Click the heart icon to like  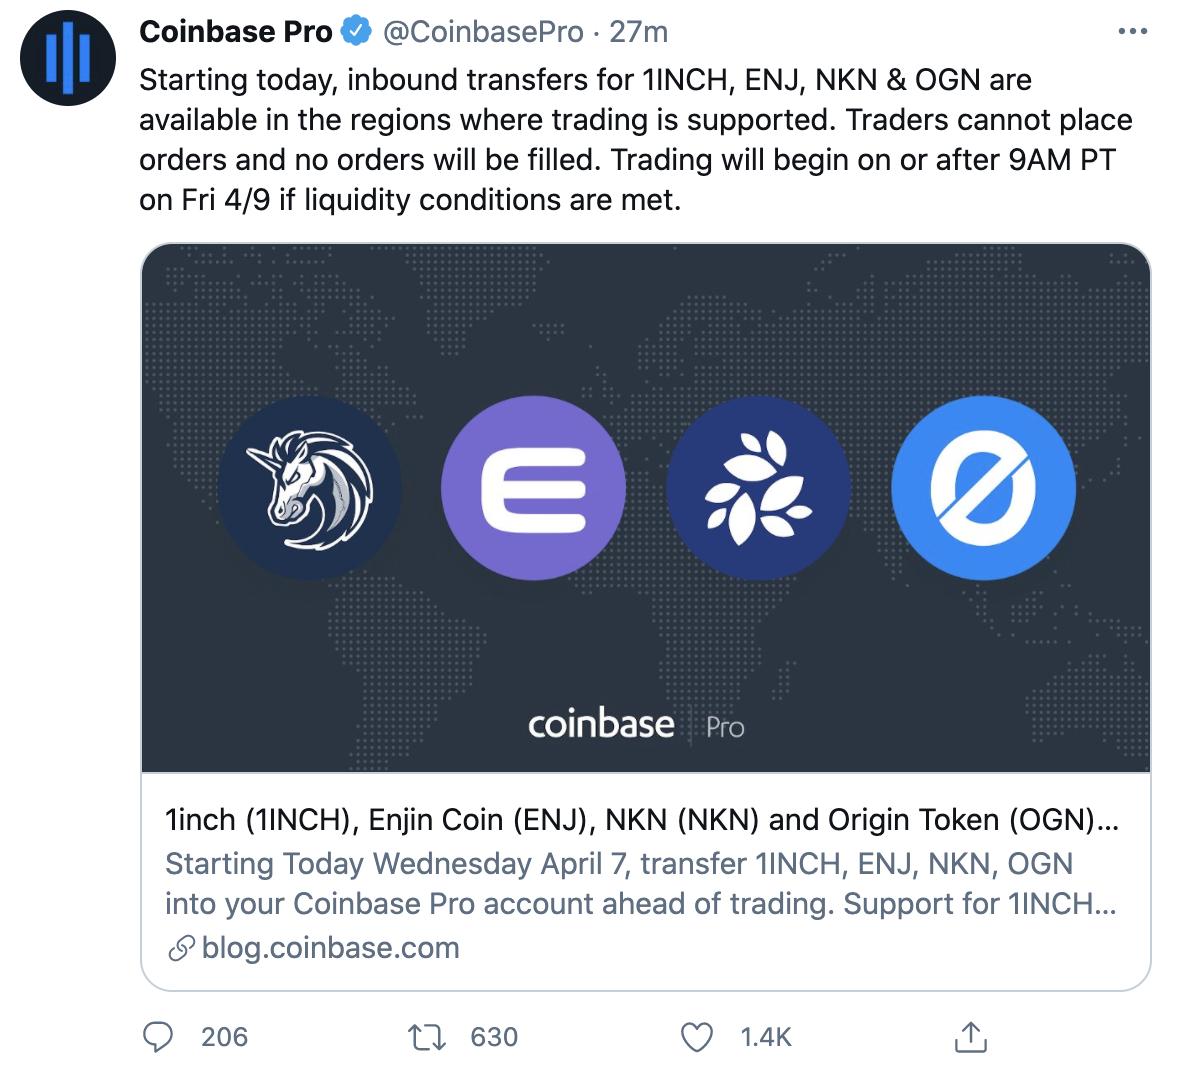point(700,1037)
